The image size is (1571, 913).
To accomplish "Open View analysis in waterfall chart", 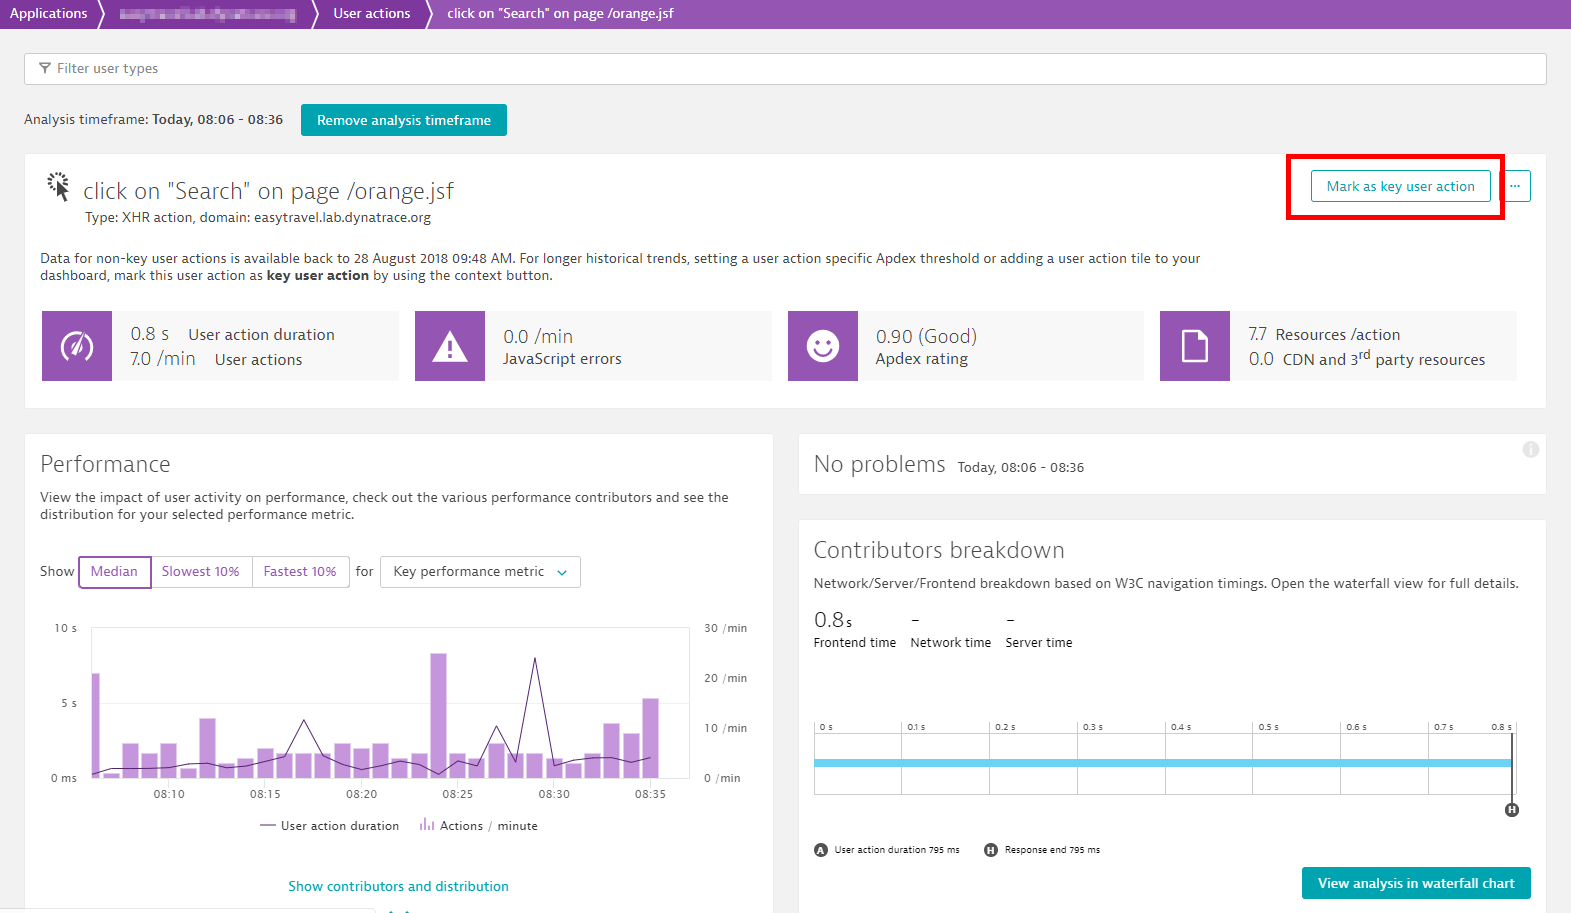I will click(1416, 883).
